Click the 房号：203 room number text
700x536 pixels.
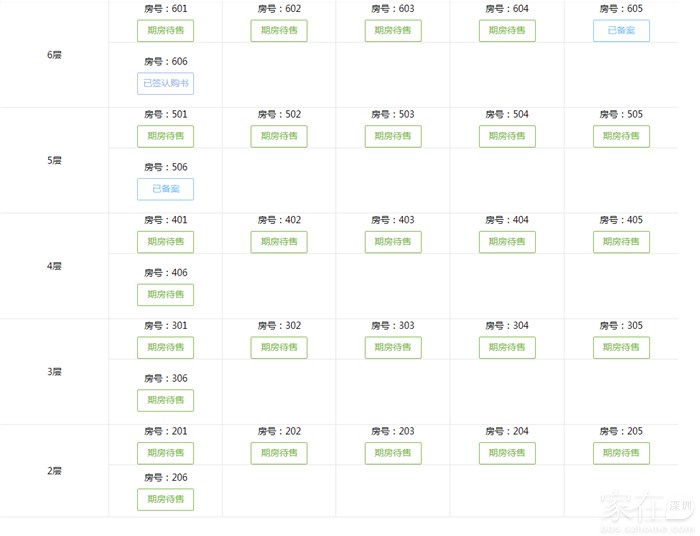tap(393, 432)
